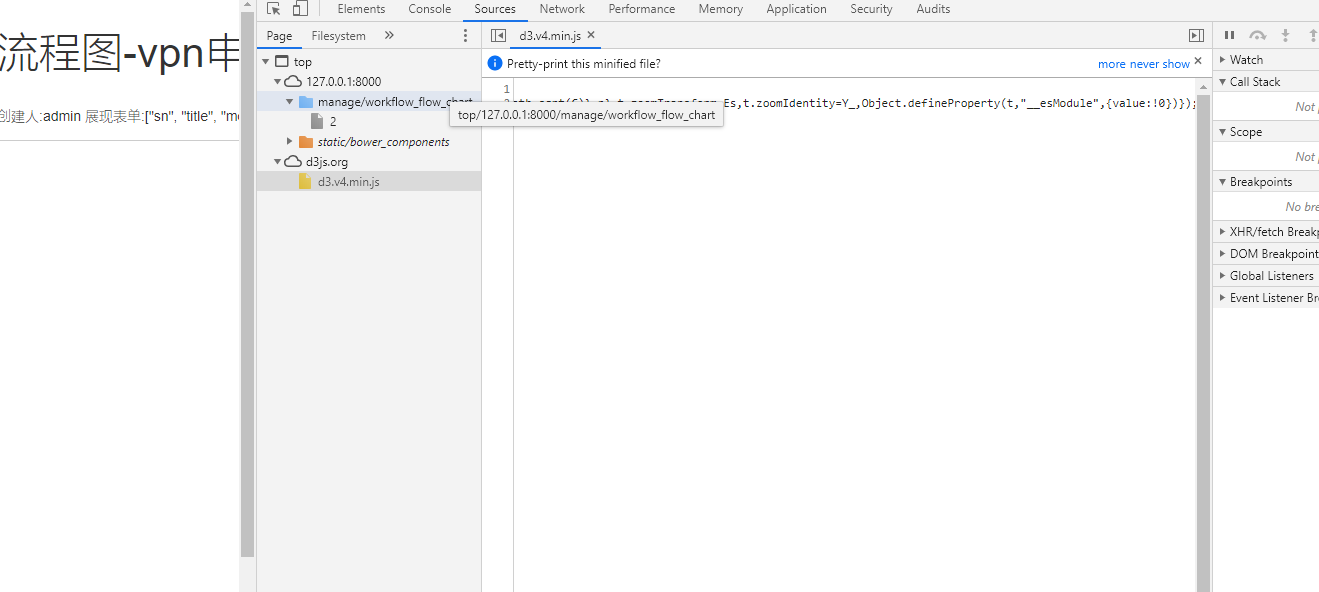The image size is (1319, 592).
Task: Click the webpage vertical scrollbar
Action: pos(248,284)
